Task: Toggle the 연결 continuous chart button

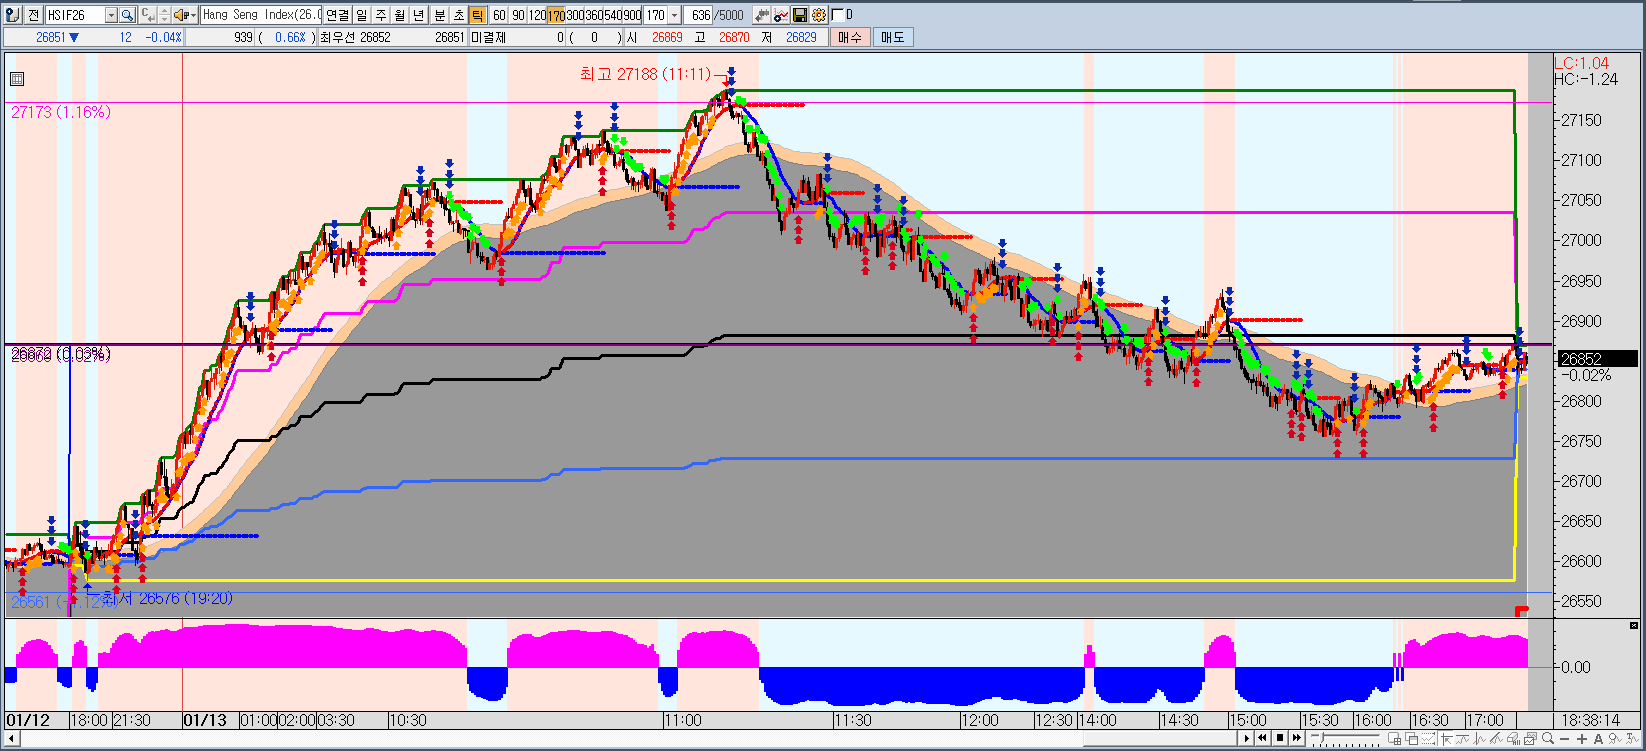Action: [x=338, y=15]
